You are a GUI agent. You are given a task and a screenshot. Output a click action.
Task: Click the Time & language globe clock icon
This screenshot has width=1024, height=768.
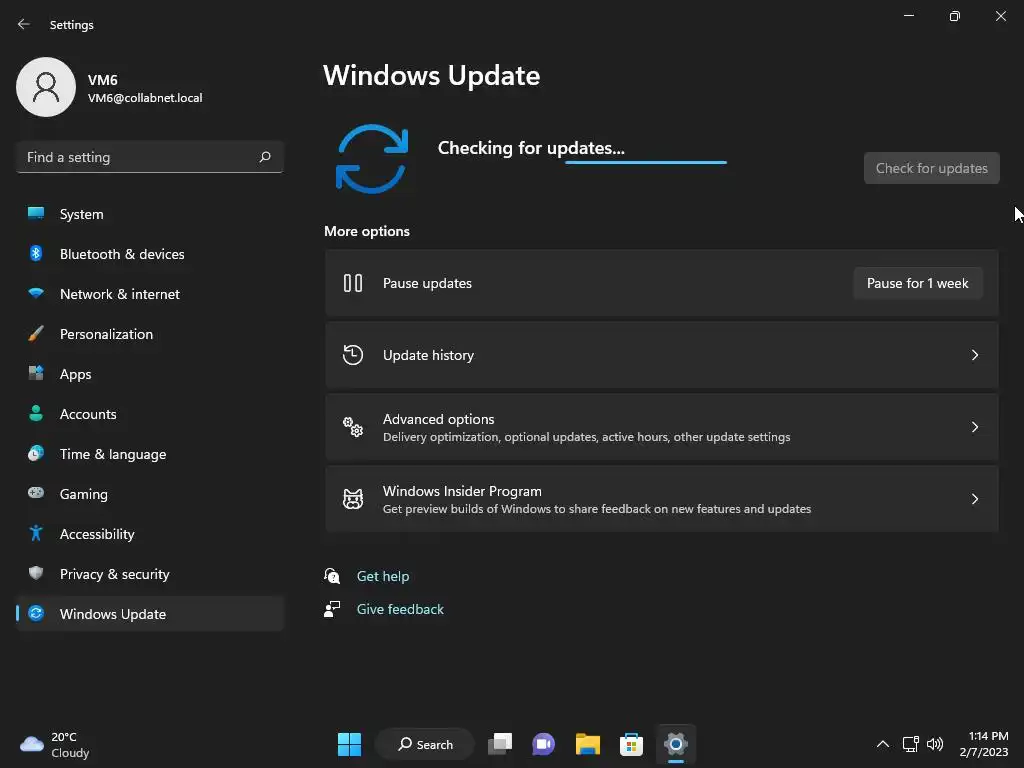36,453
